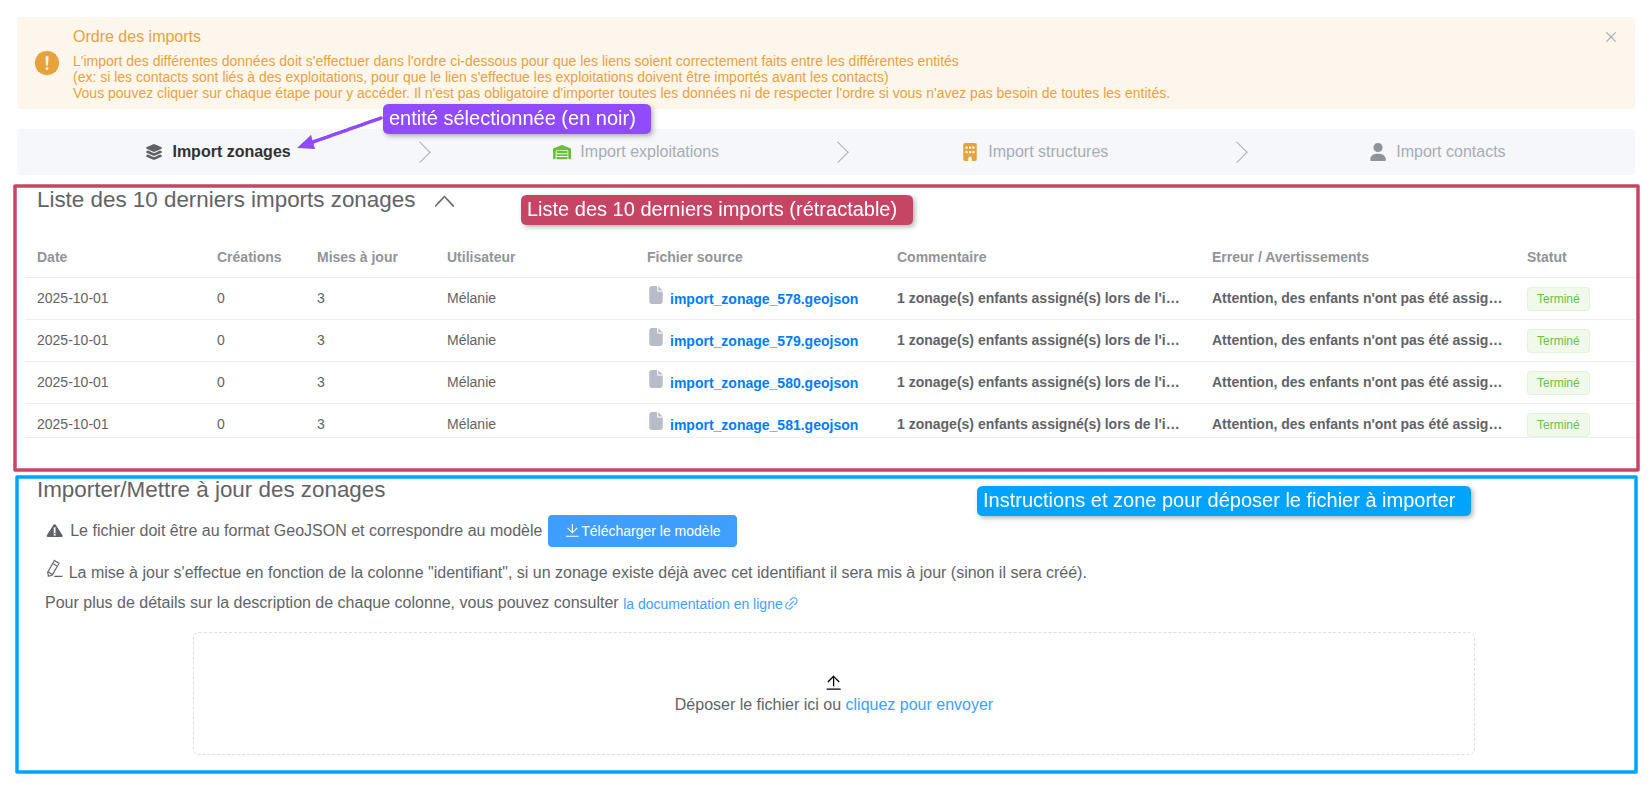Download import_zonage_579.geojson source file

[764, 341]
